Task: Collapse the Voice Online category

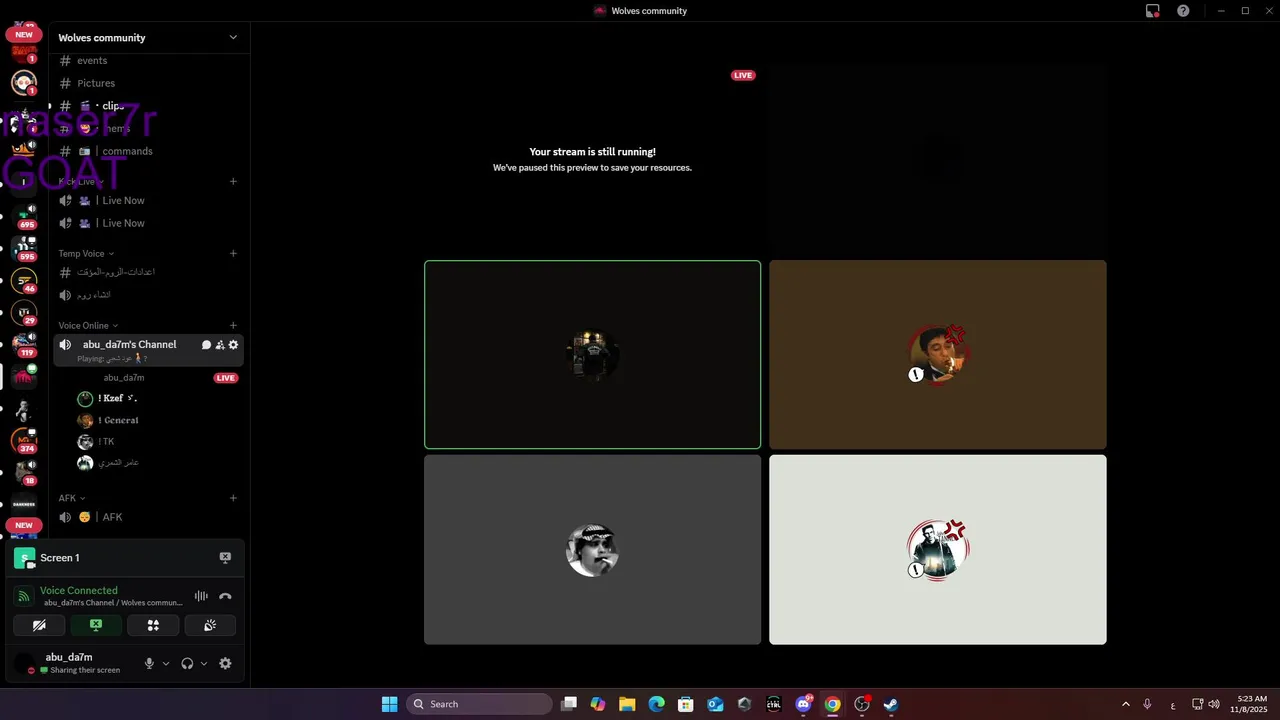Action: [x=88, y=325]
